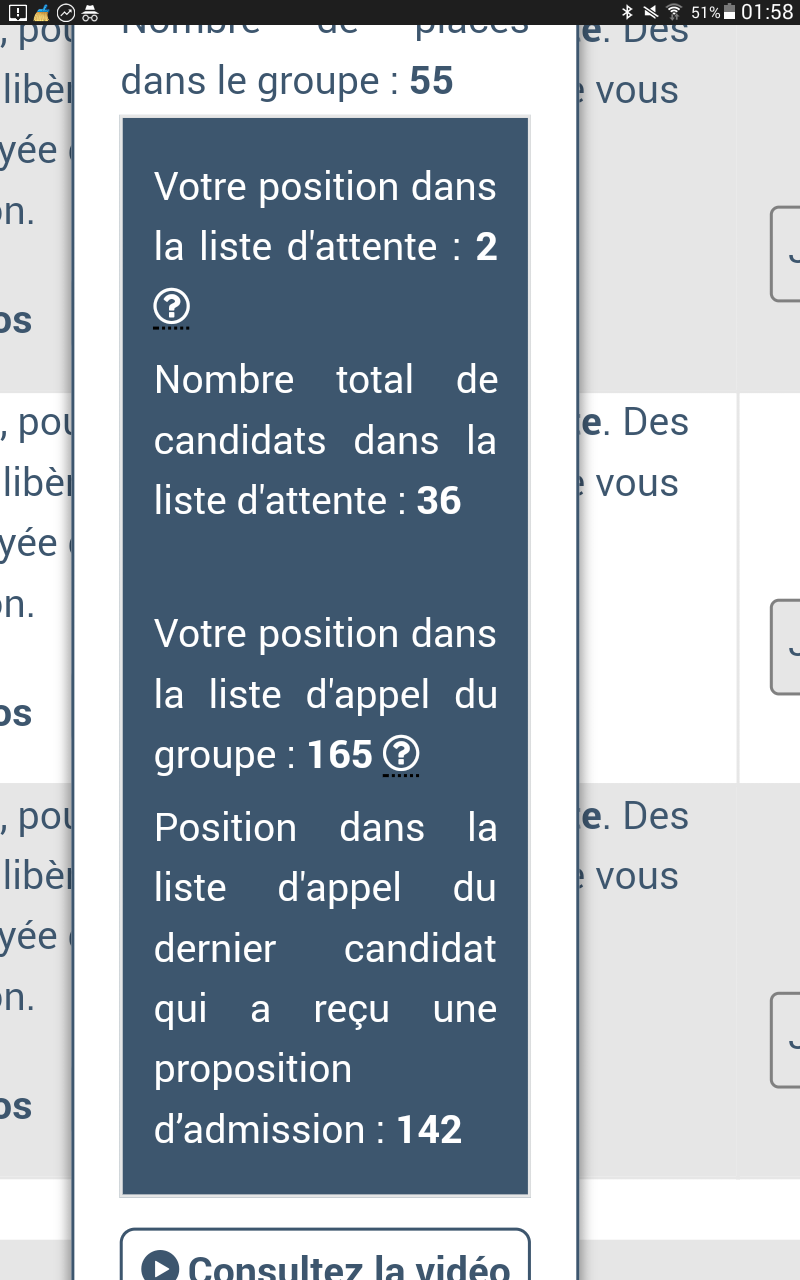800x1280 pixels.
Task: Open the Consultez la vidéo button
Action: point(325,1262)
